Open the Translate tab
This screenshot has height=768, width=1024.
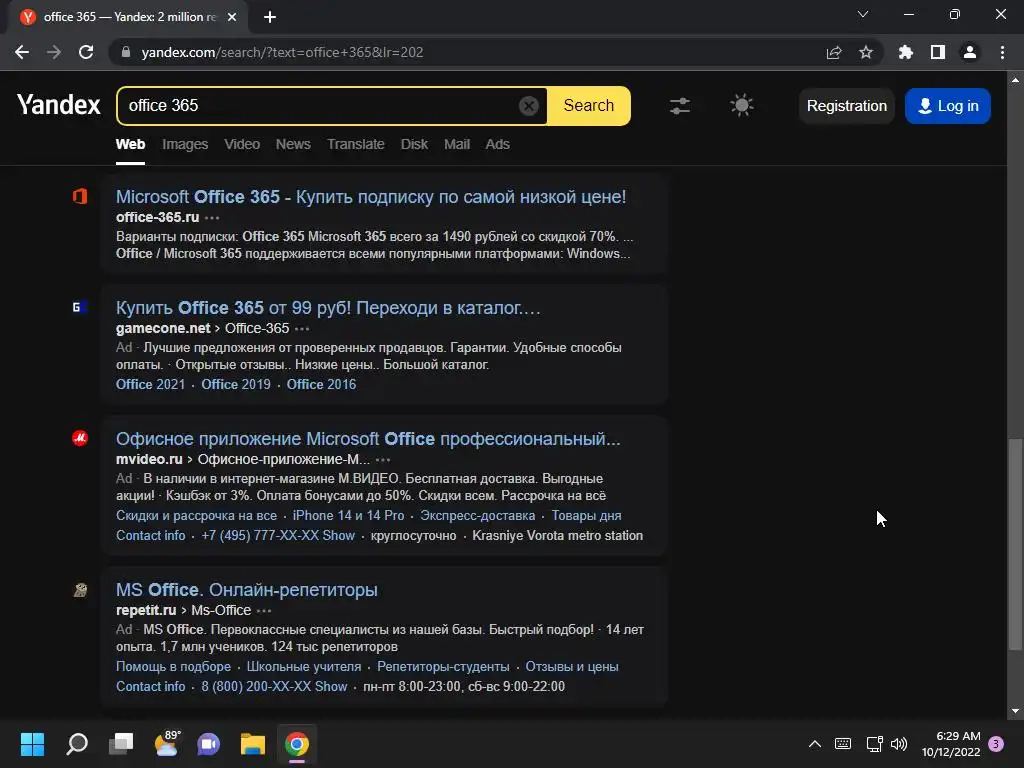click(x=356, y=144)
